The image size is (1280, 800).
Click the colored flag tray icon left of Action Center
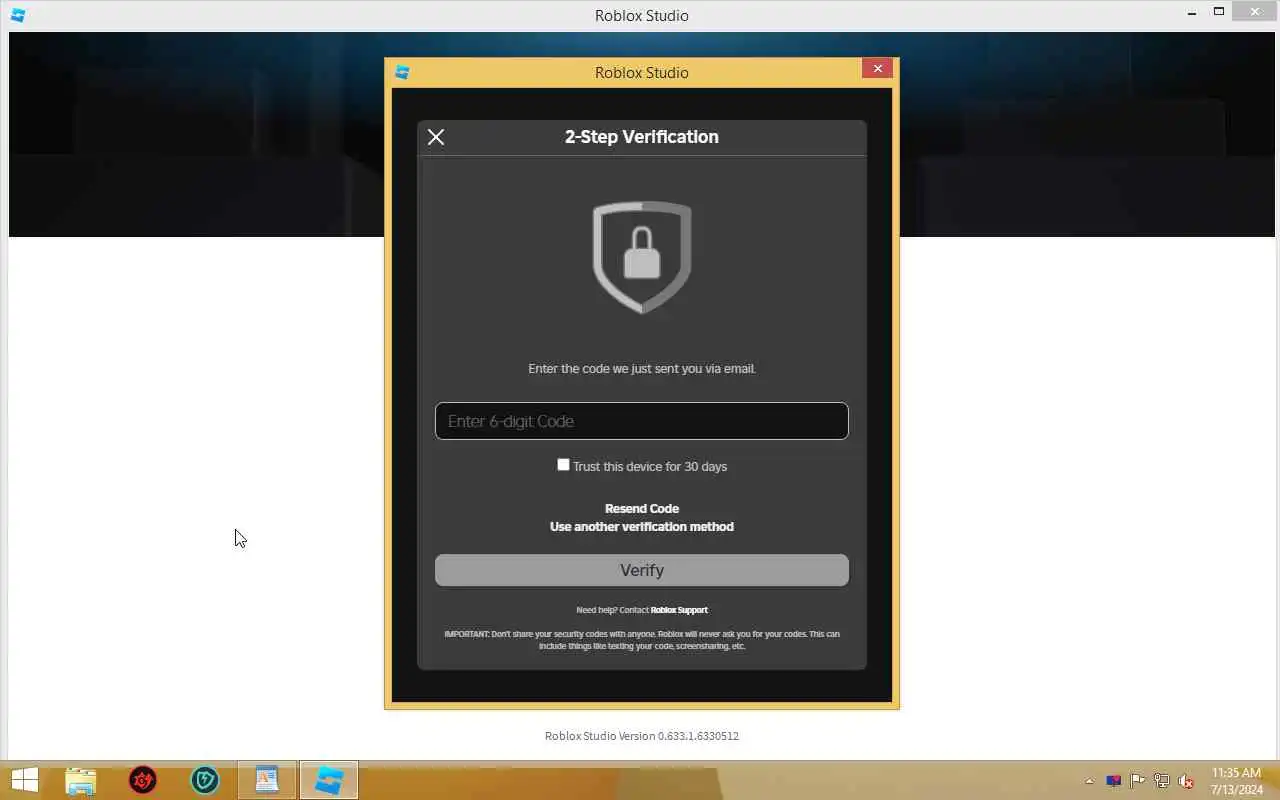click(1114, 781)
